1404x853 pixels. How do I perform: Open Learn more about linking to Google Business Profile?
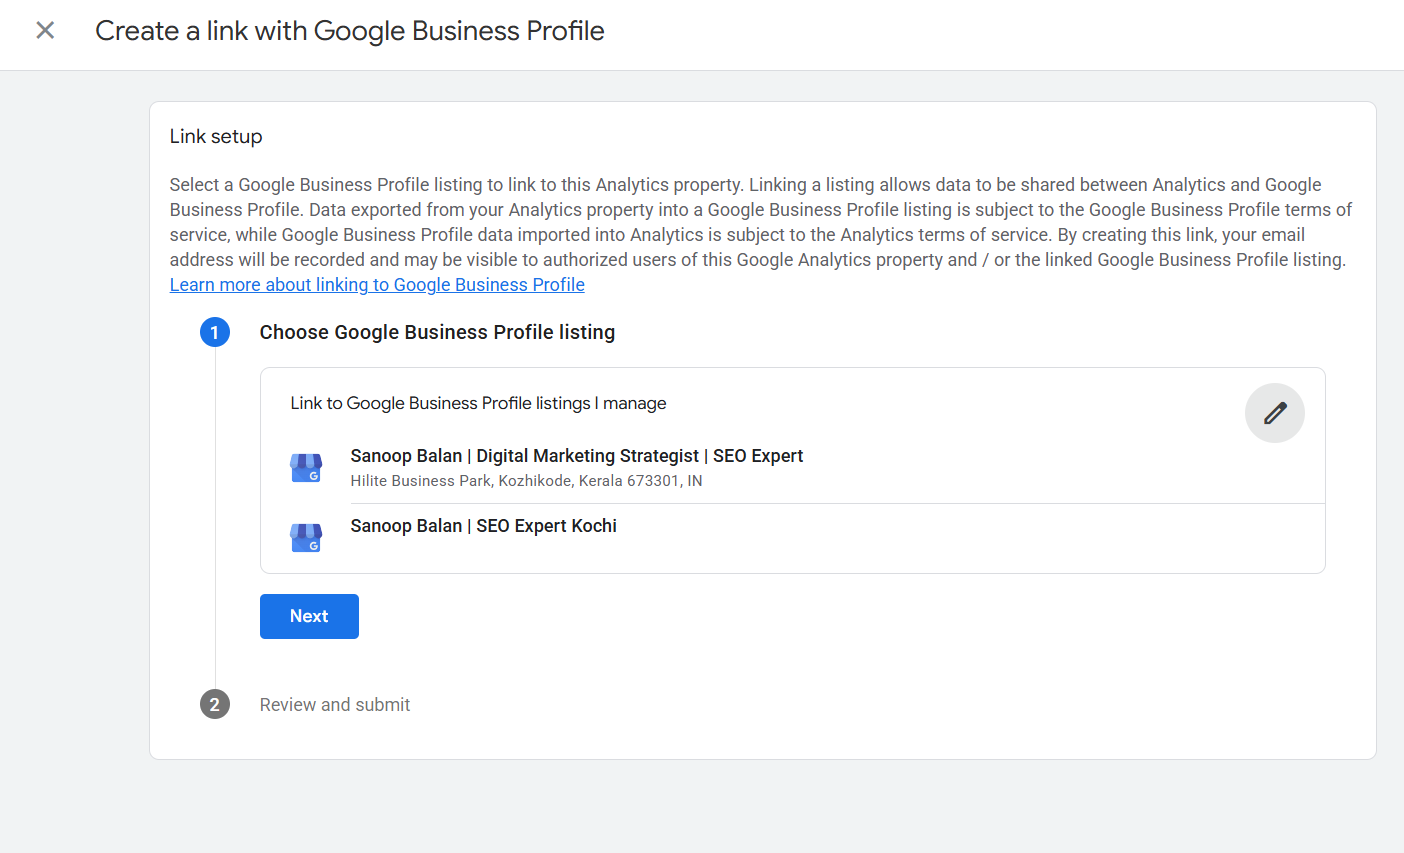pyautogui.click(x=377, y=285)
